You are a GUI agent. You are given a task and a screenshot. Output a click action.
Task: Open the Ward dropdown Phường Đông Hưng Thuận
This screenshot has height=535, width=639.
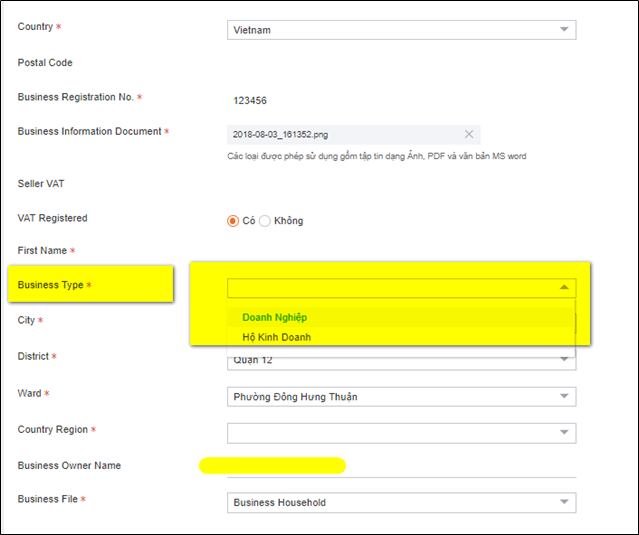click(x=400, y=397)
